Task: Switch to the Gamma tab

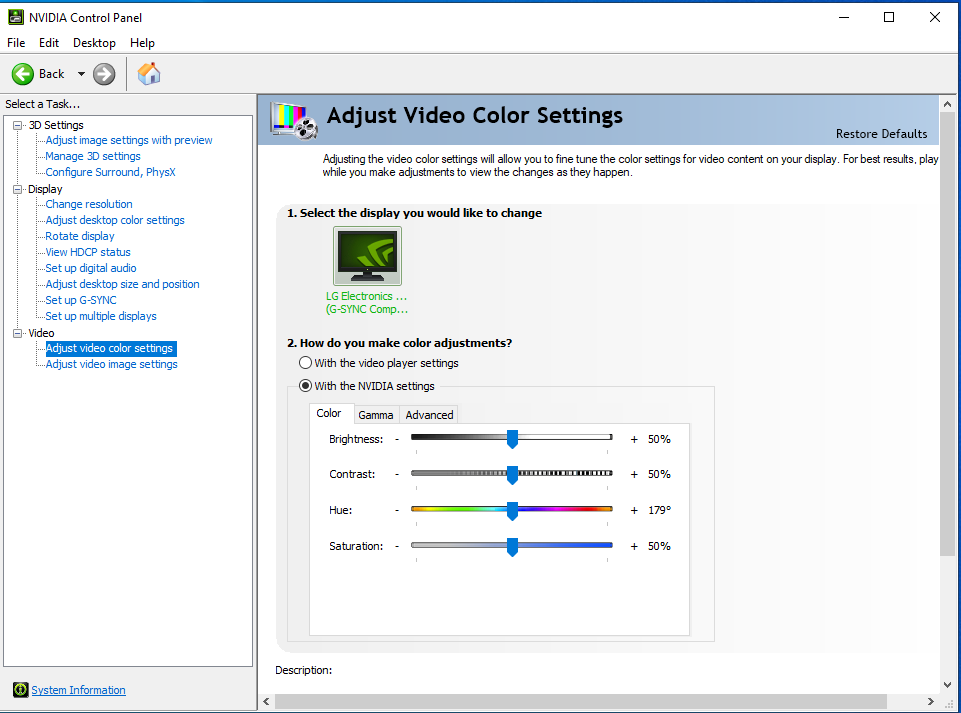Action: [x=375, y=415]
